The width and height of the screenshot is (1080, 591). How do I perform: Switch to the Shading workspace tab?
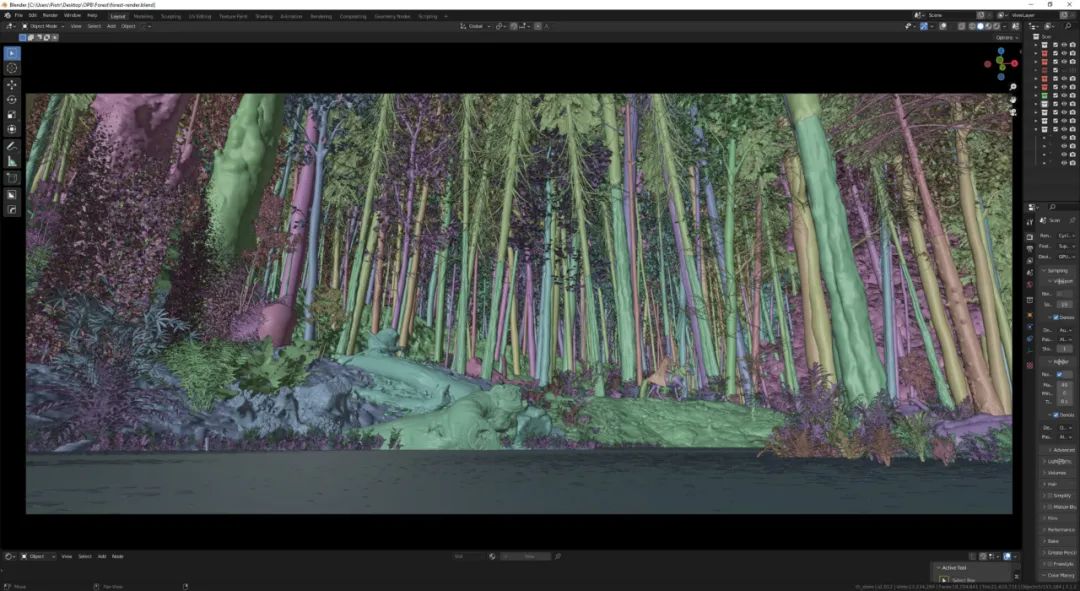pyautogui.click(x=263, y=16)
